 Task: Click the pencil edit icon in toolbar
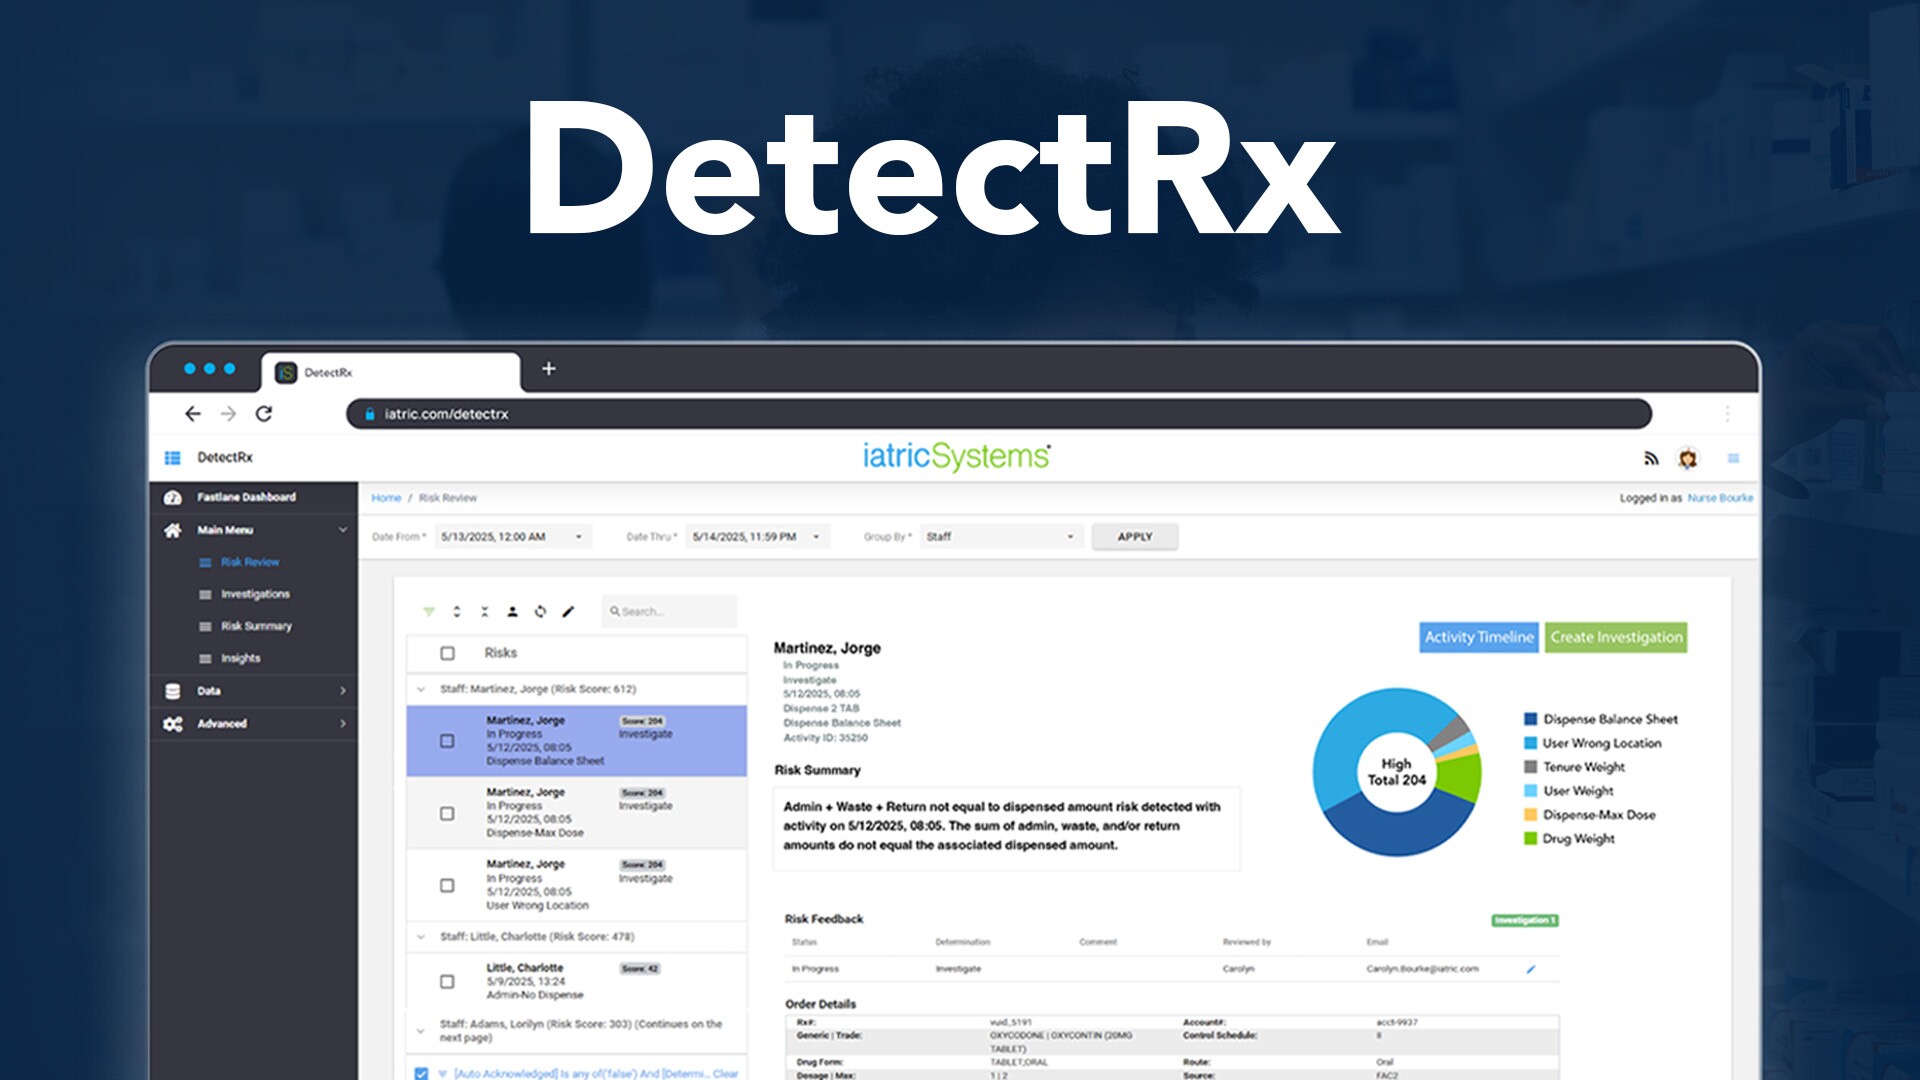coord(568,612)
